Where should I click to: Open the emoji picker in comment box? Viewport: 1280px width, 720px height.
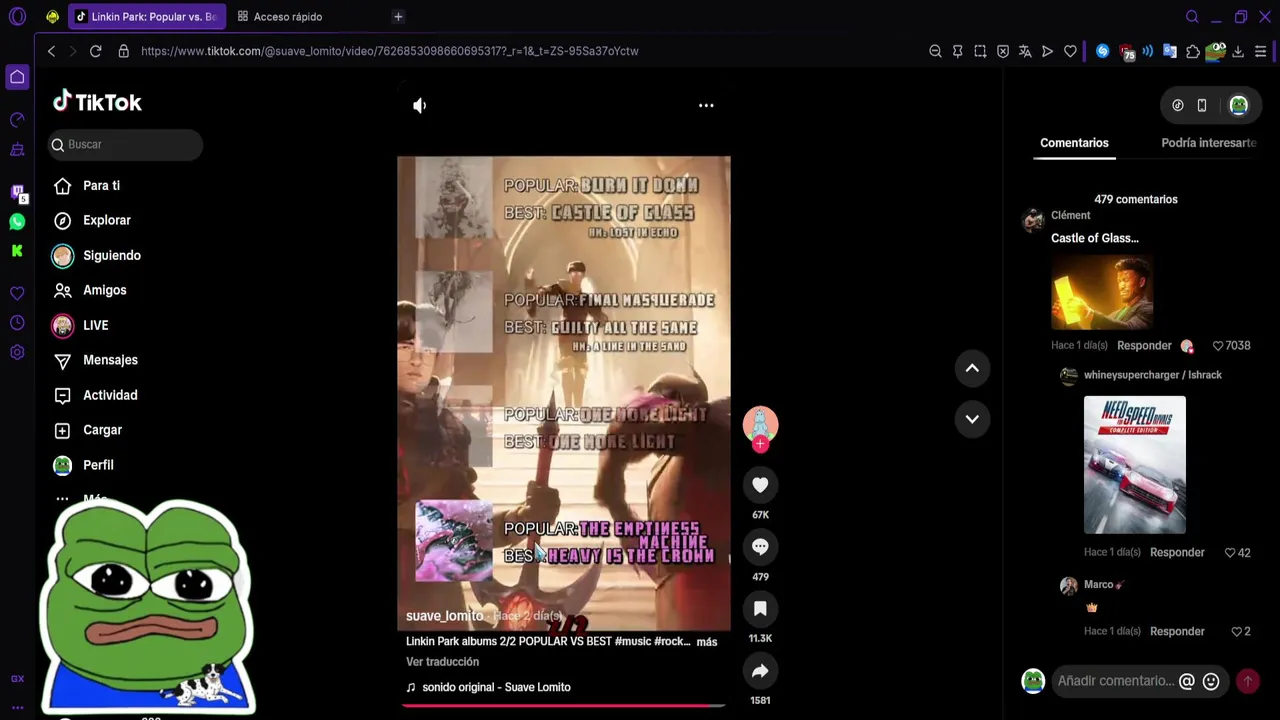pyautogui.click(x=1211, y=682)
